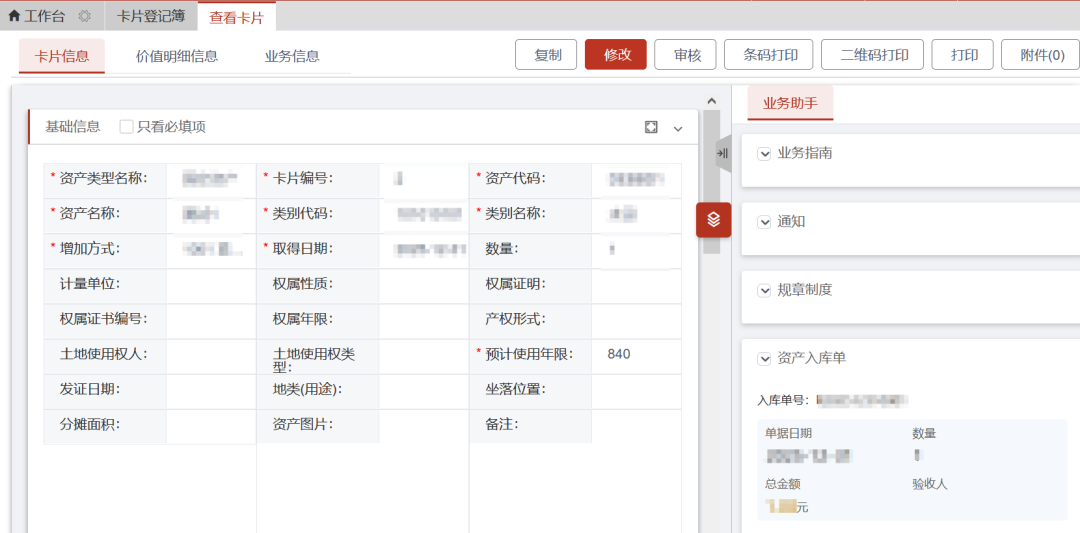
Task: Click the 资产图片 field
Action: click(x=424, y=426)
